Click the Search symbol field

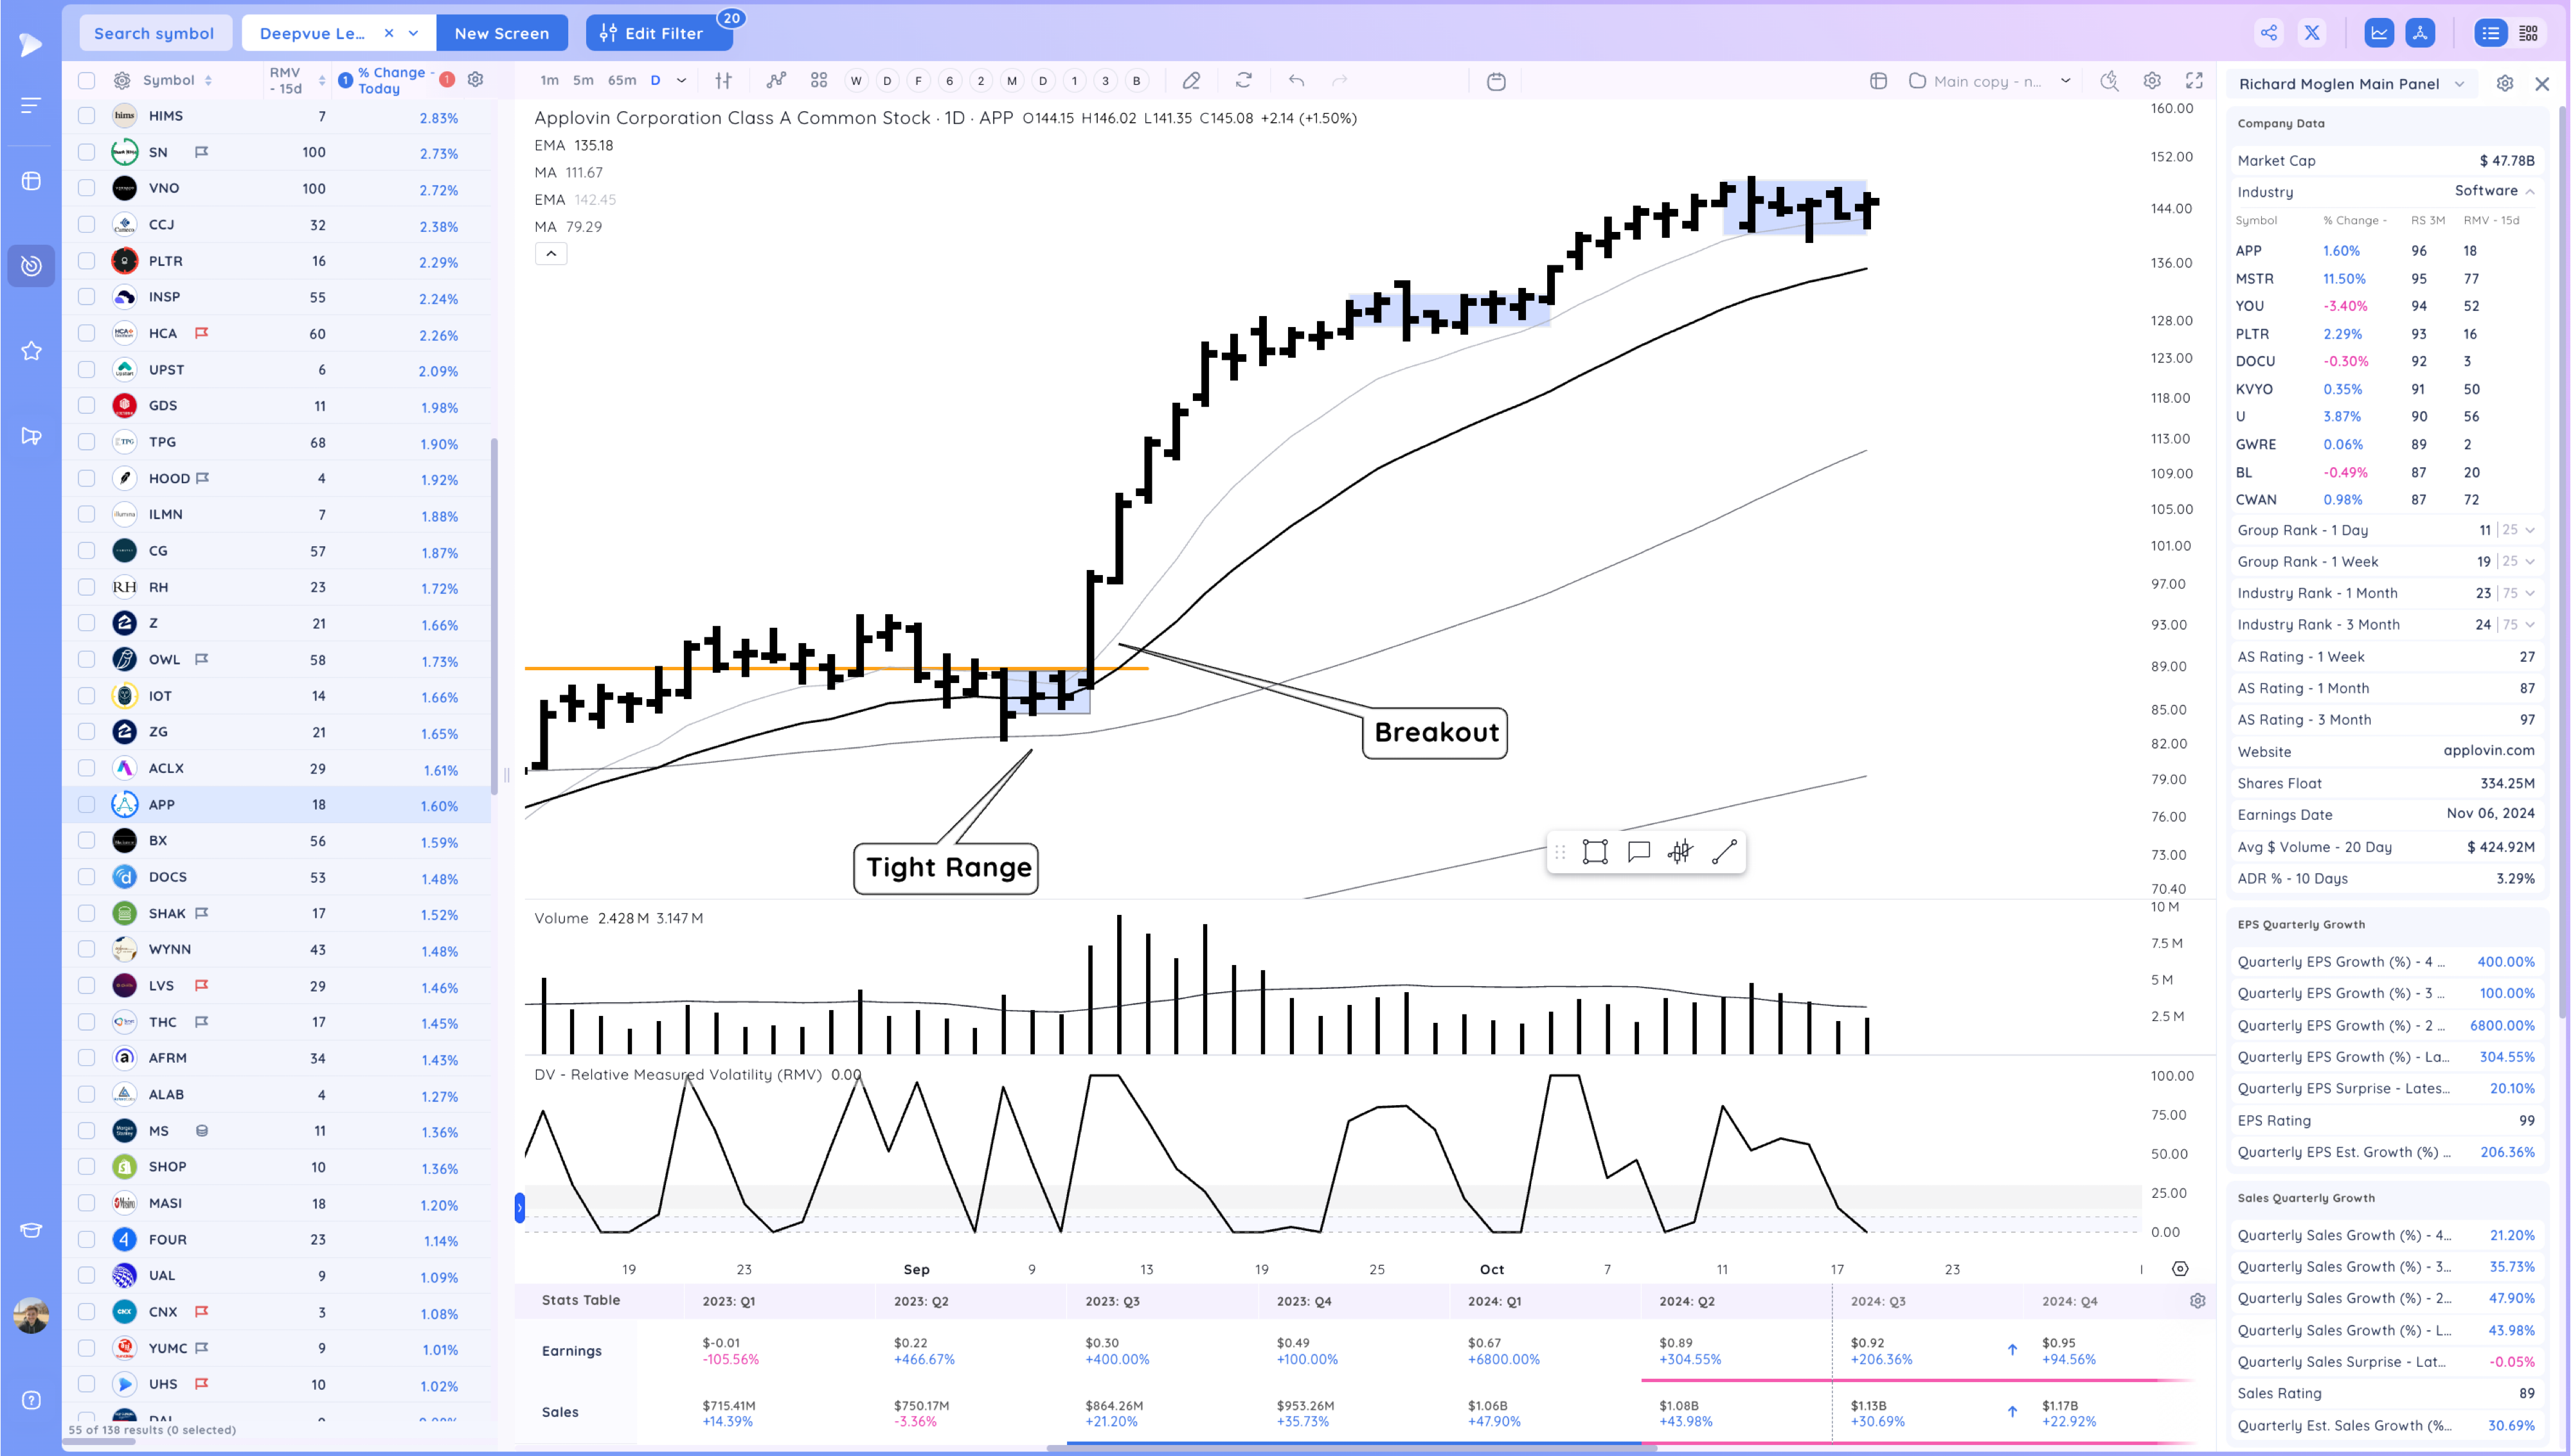154,33
